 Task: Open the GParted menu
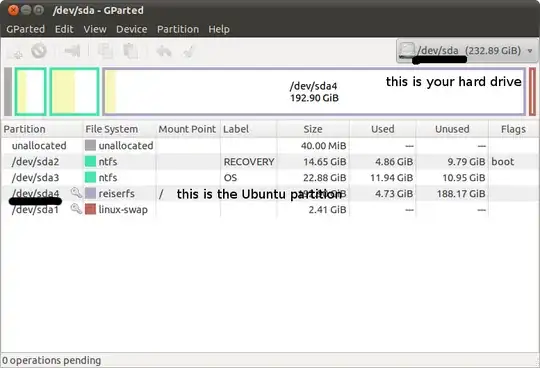[x=25, y=29]
